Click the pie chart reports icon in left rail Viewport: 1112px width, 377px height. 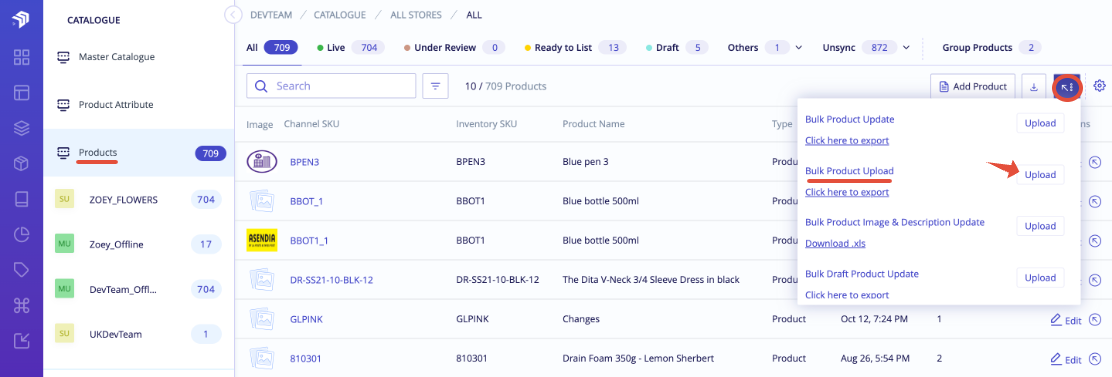point(21,234)
